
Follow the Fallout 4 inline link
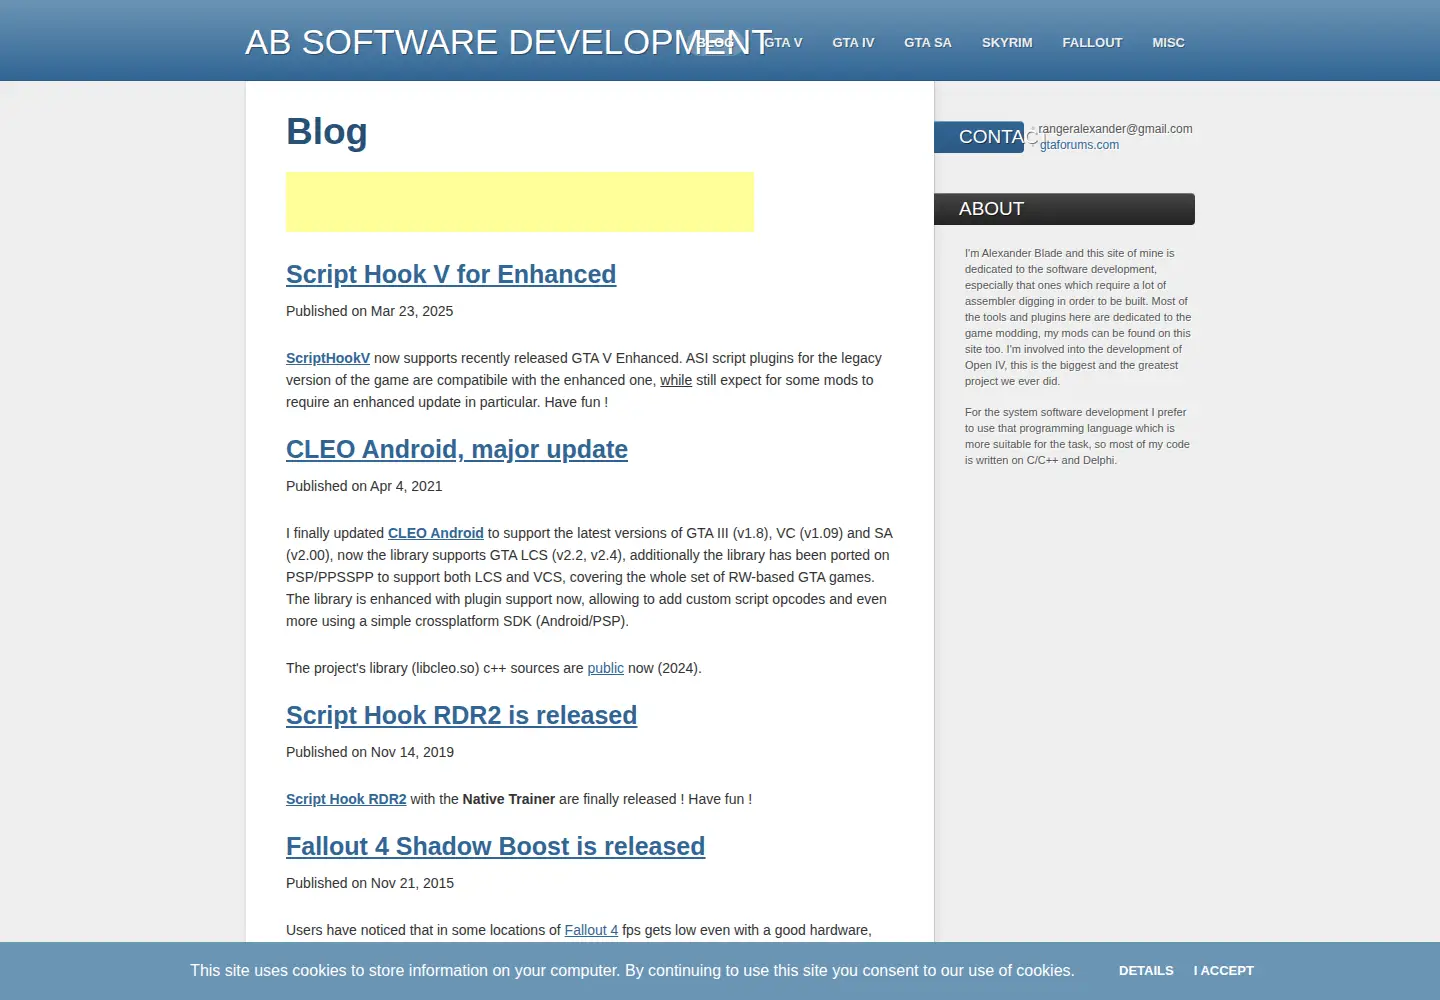591,930
